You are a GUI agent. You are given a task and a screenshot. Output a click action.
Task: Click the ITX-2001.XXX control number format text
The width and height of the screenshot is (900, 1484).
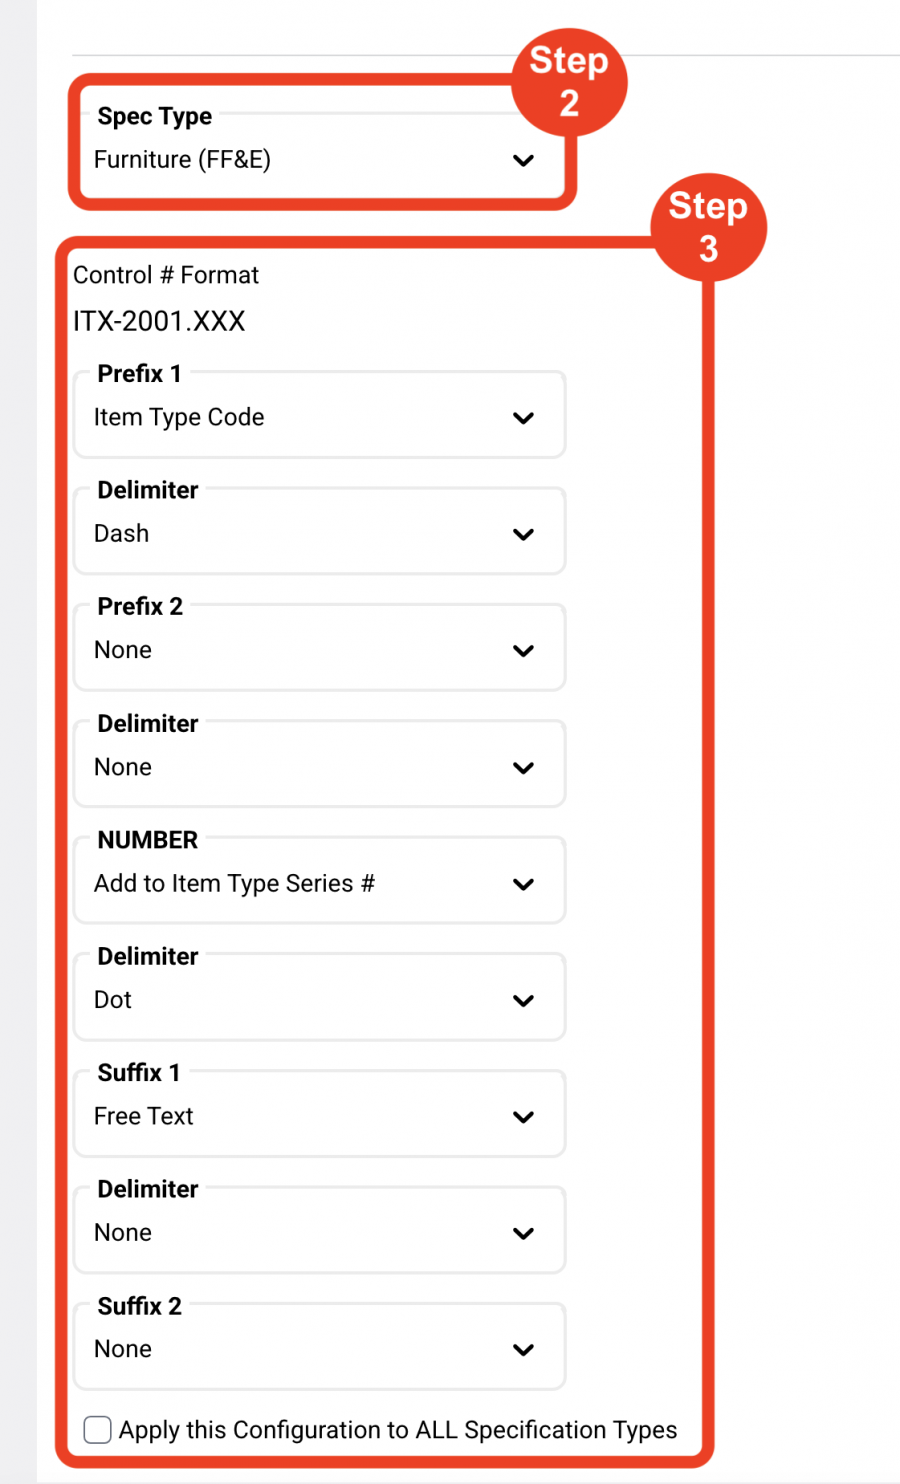pos(159,321)
